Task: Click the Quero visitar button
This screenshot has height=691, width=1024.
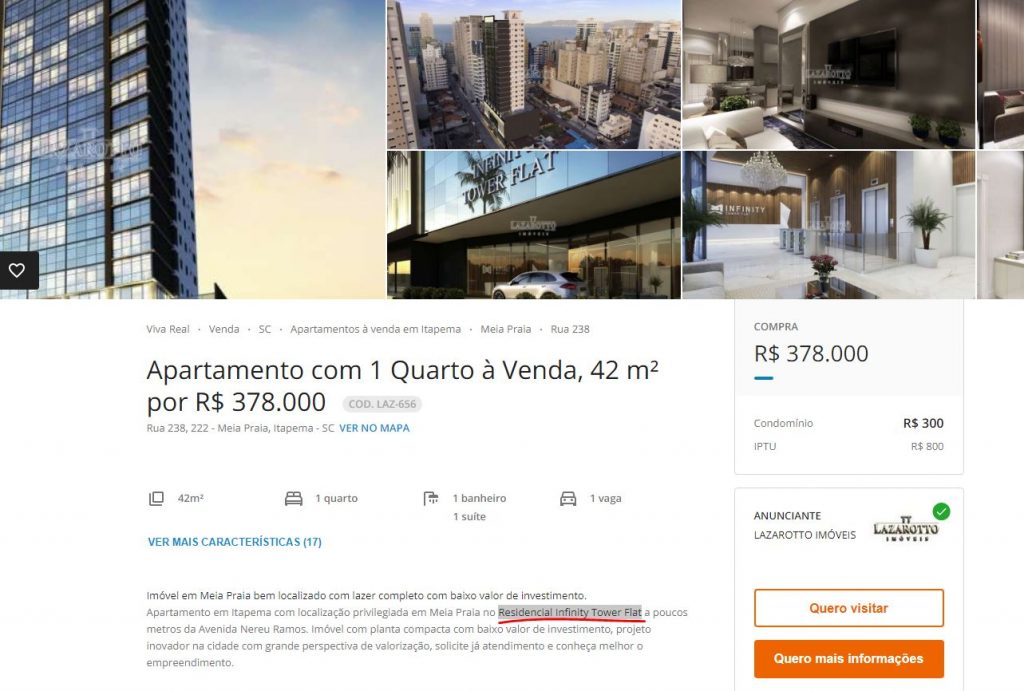Action: (848, 608)
